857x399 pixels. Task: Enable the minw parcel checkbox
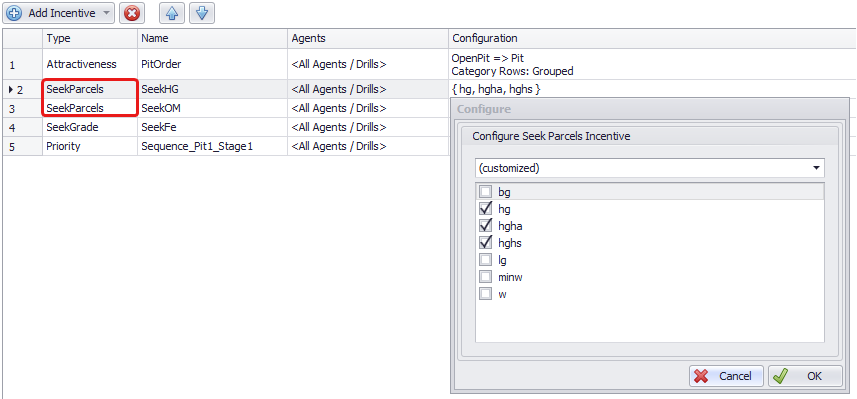[485, 277]
